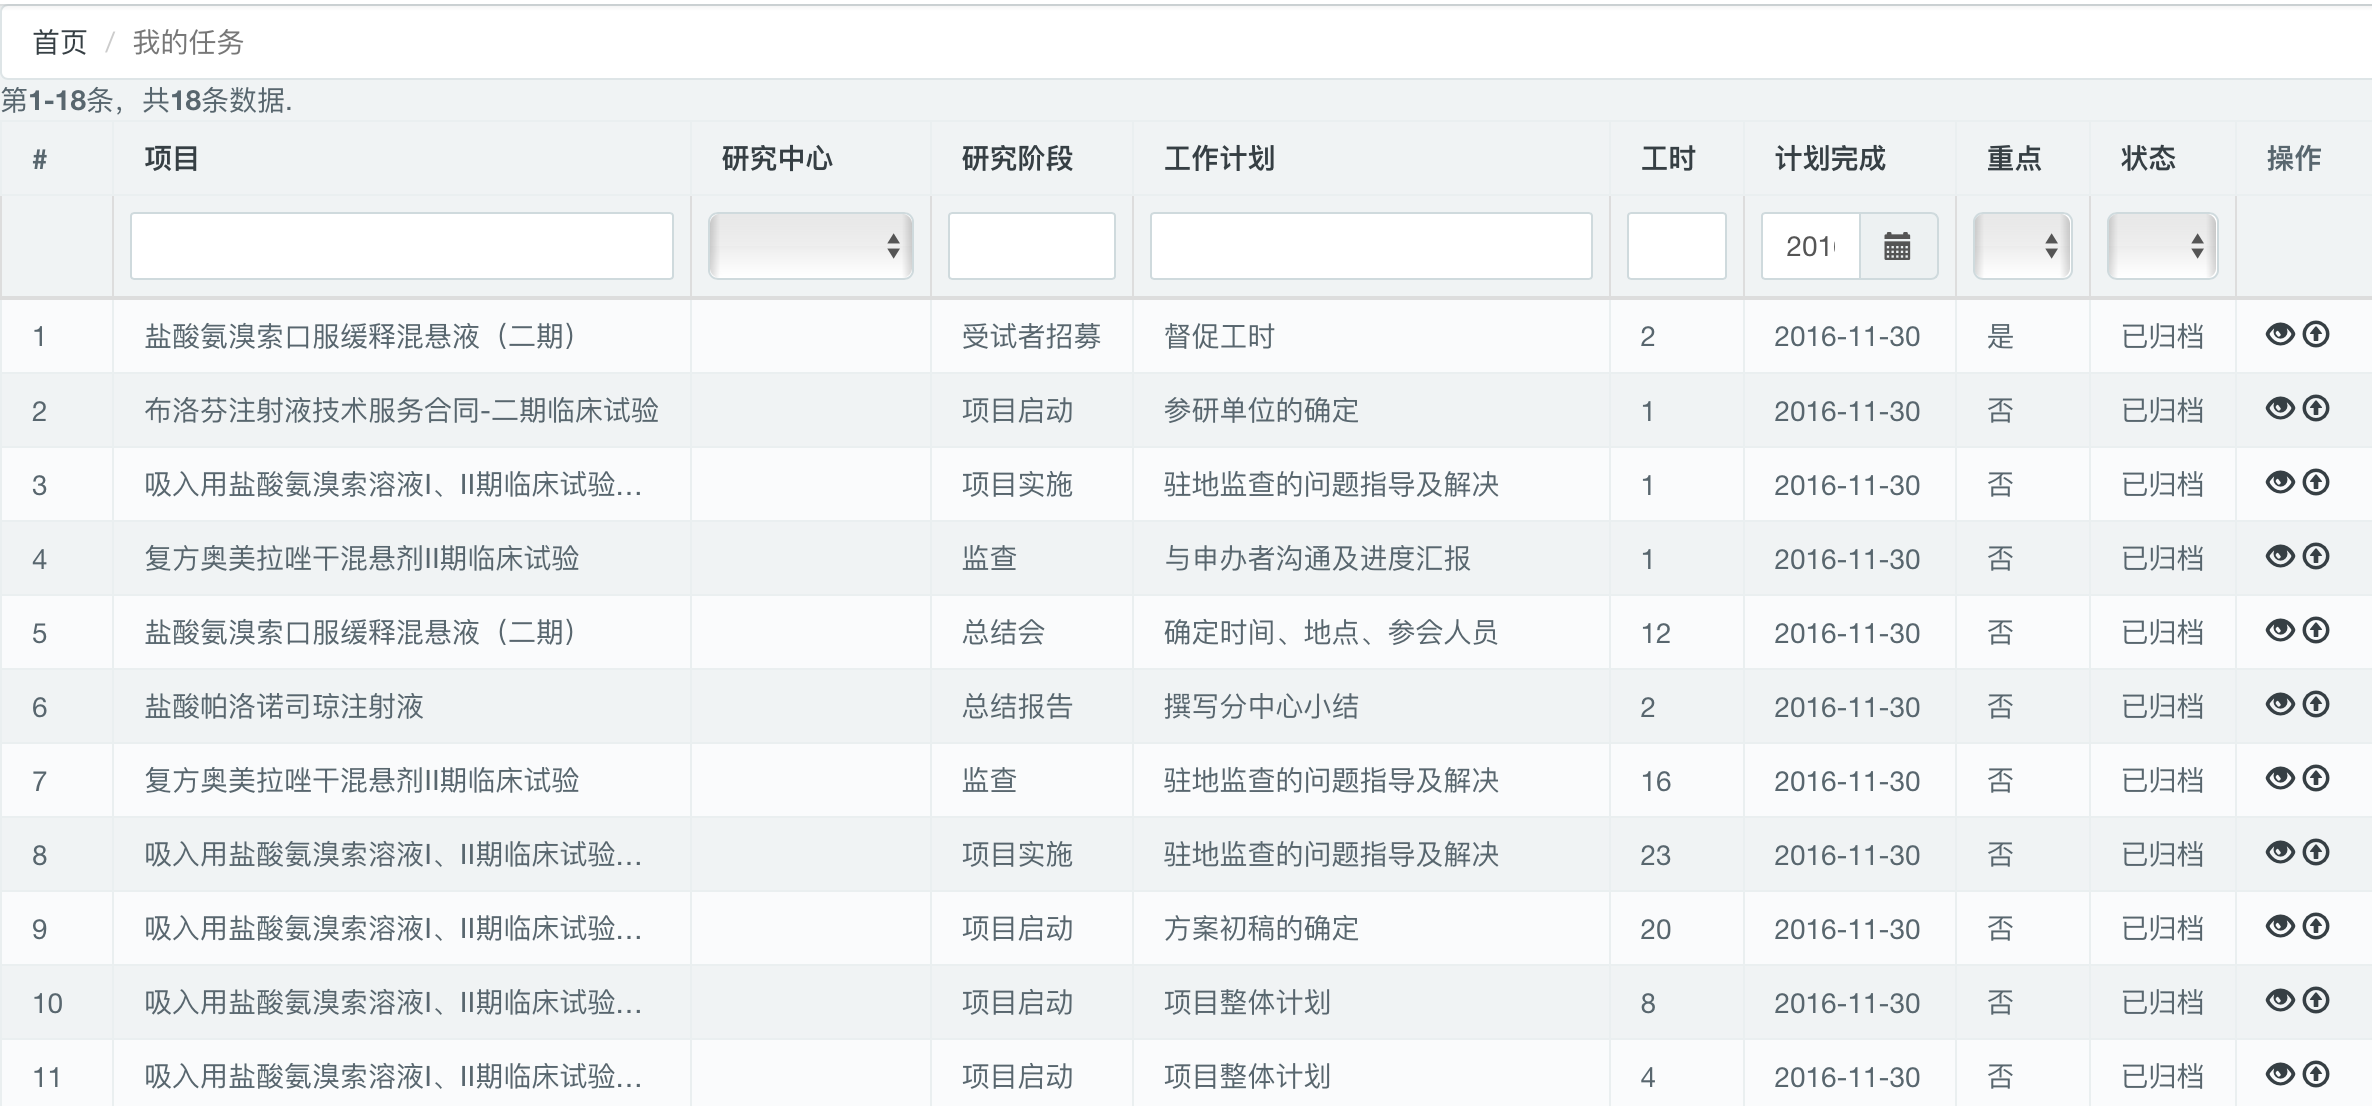
Task: Click eye icon in row 6
Action: pos(2279,704)
